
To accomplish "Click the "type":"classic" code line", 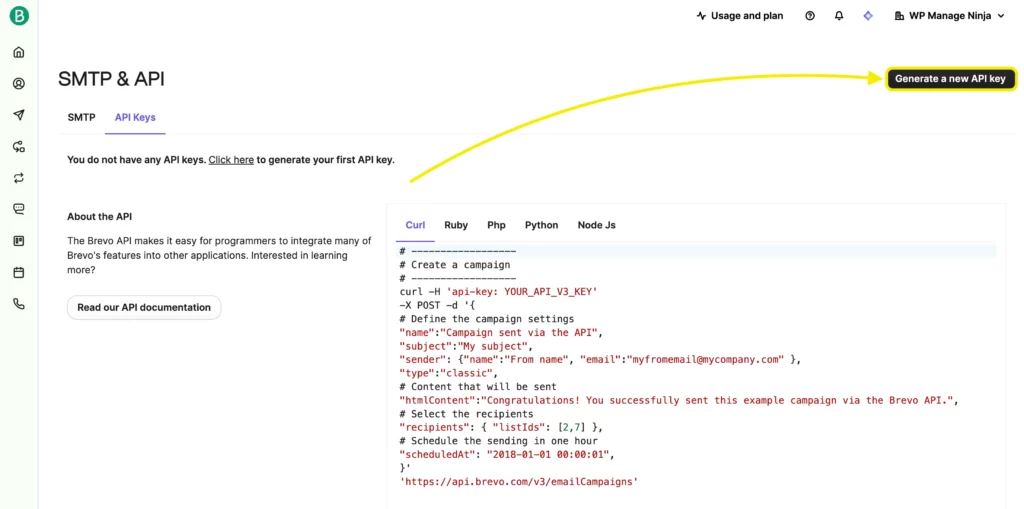I will coord(449,373).
